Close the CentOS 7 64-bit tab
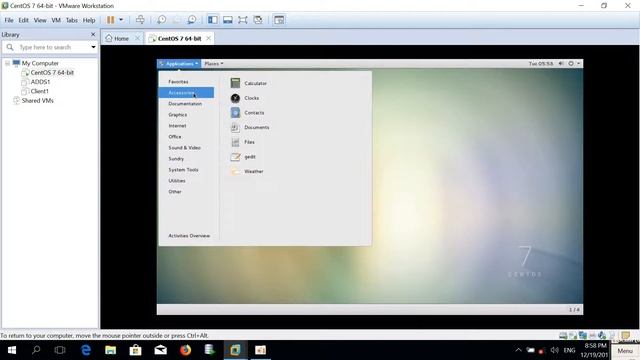Image resolution: width=640 pixels, height=360 pixels. pyautogui.click(x=209, y=38)
